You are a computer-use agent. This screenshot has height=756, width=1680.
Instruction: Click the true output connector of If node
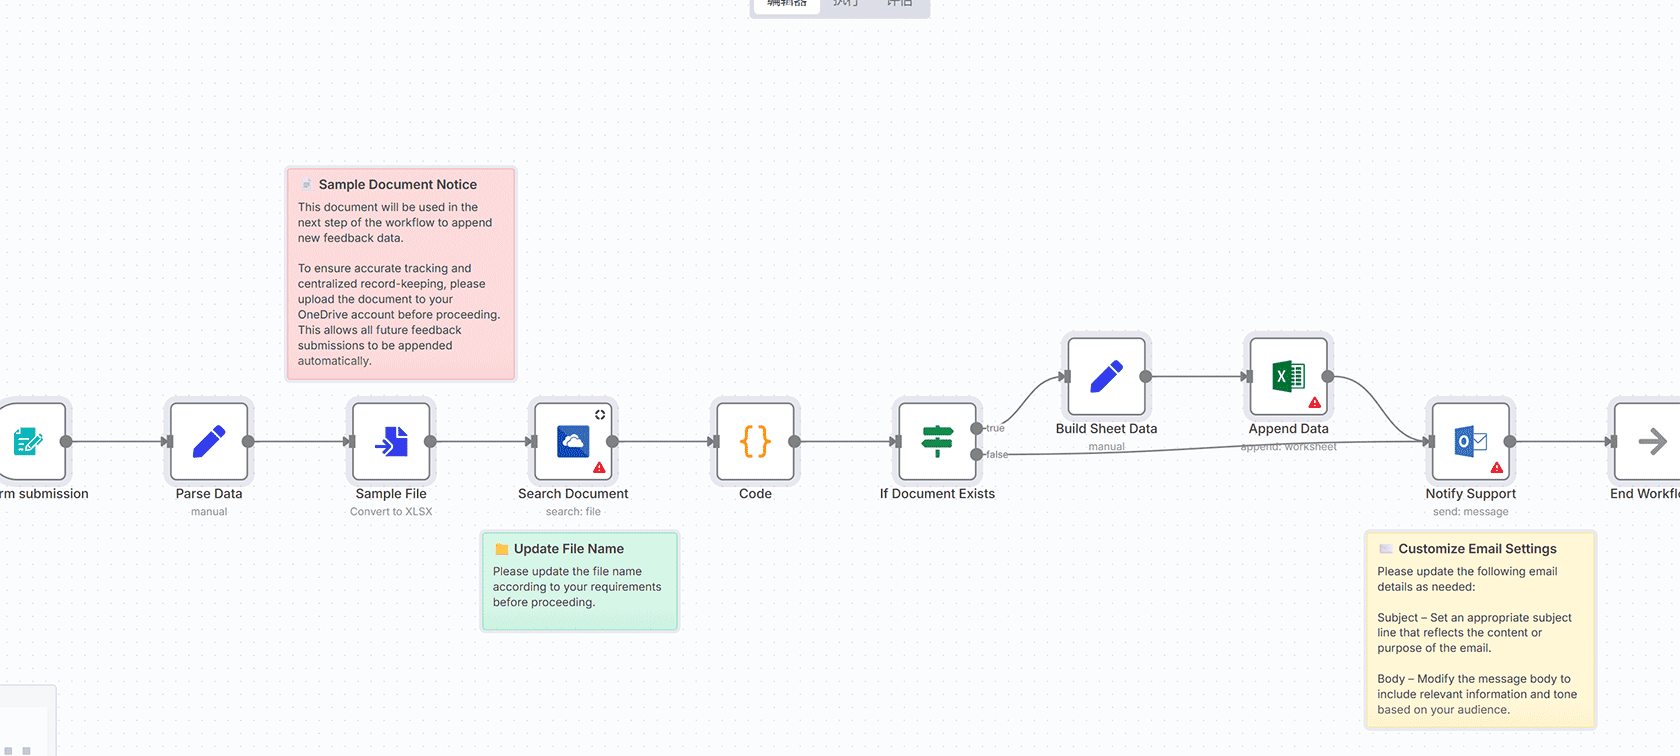[976, 428]
